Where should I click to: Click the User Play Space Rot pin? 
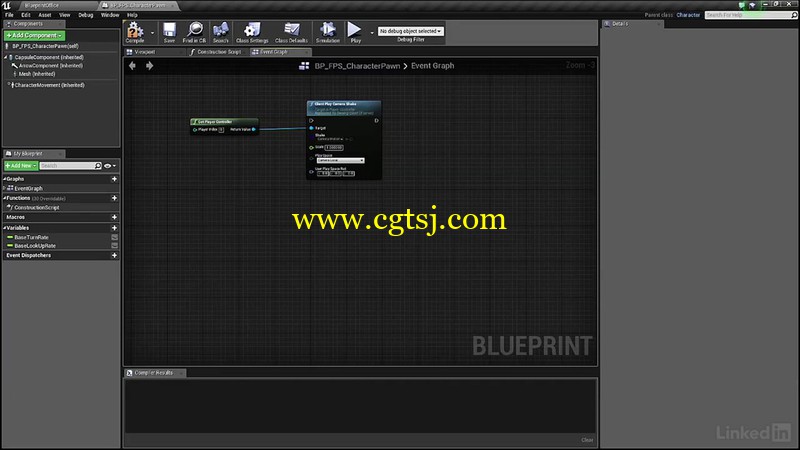tap(311, 172)
